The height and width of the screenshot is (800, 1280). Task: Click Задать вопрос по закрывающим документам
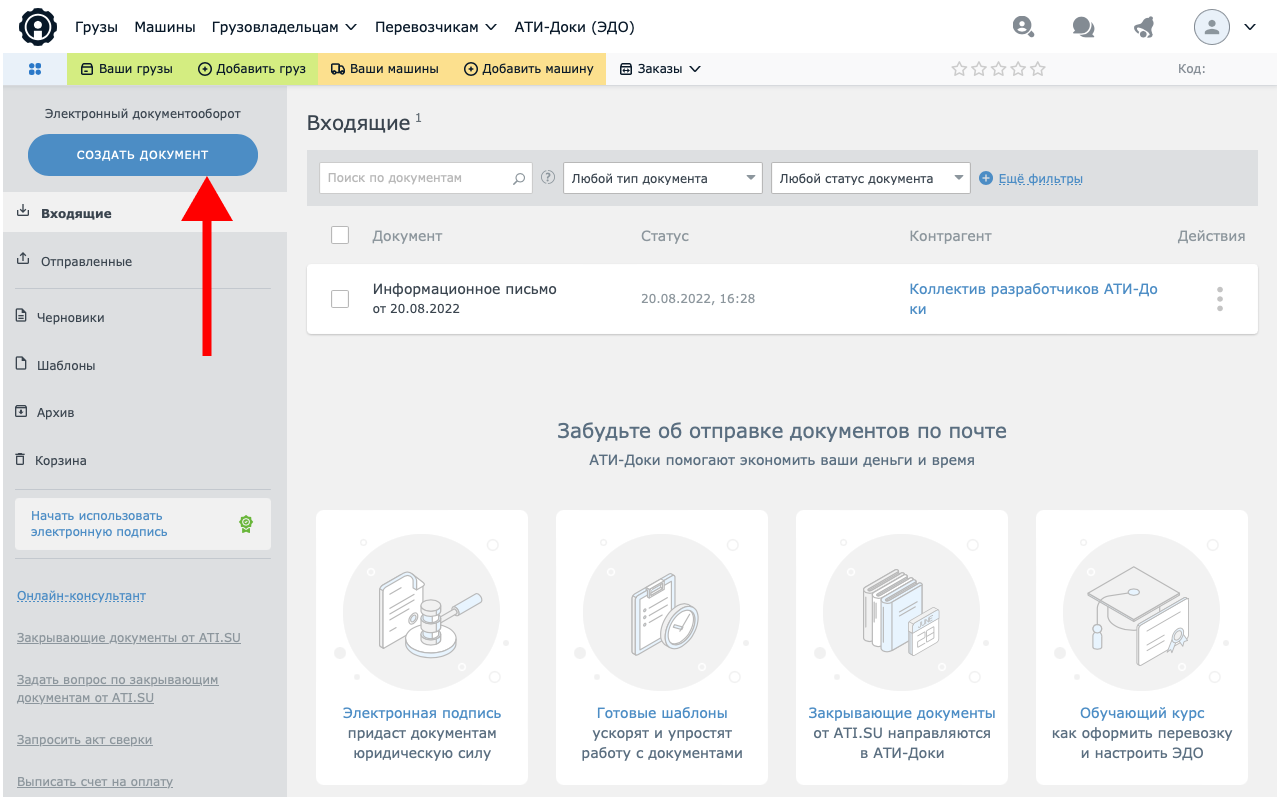tap(118, 688)
